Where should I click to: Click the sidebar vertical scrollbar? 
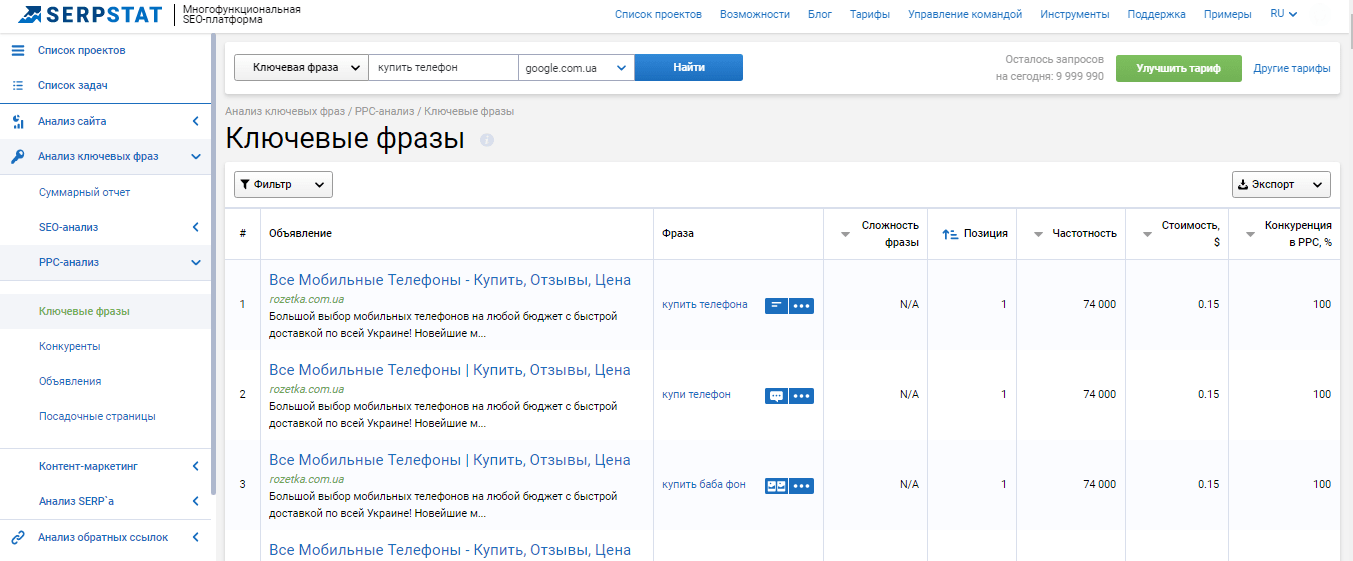[x=213, y=265]
